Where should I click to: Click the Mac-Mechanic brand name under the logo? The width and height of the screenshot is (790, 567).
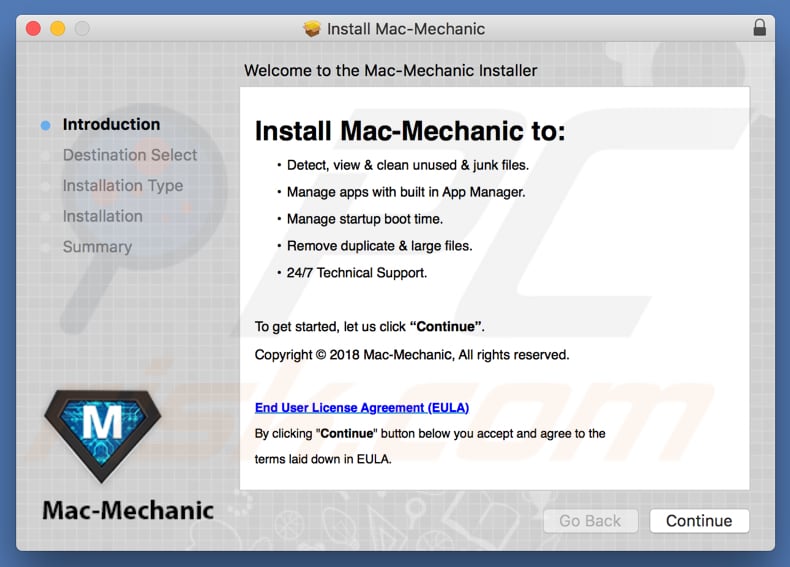(128, 511)
